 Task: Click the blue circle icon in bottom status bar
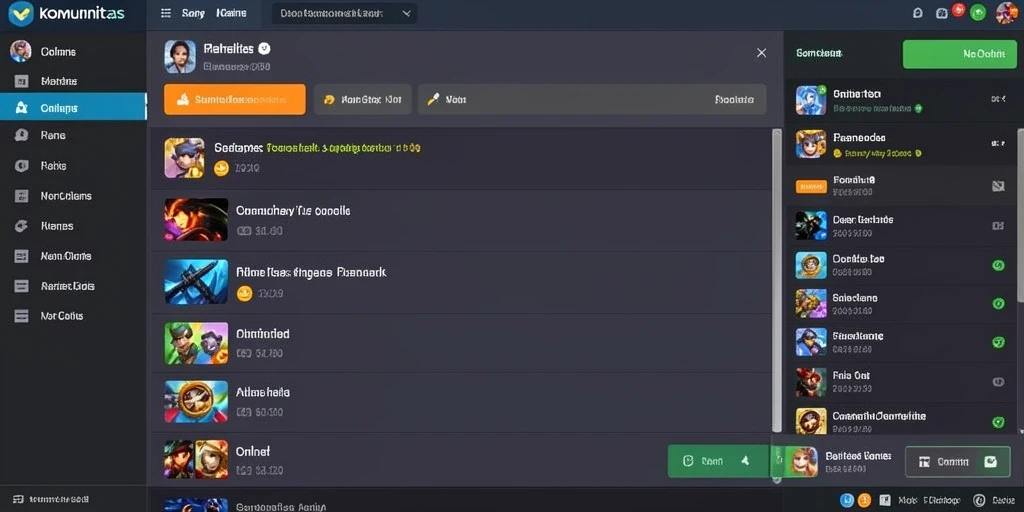(x=847, y=500)
